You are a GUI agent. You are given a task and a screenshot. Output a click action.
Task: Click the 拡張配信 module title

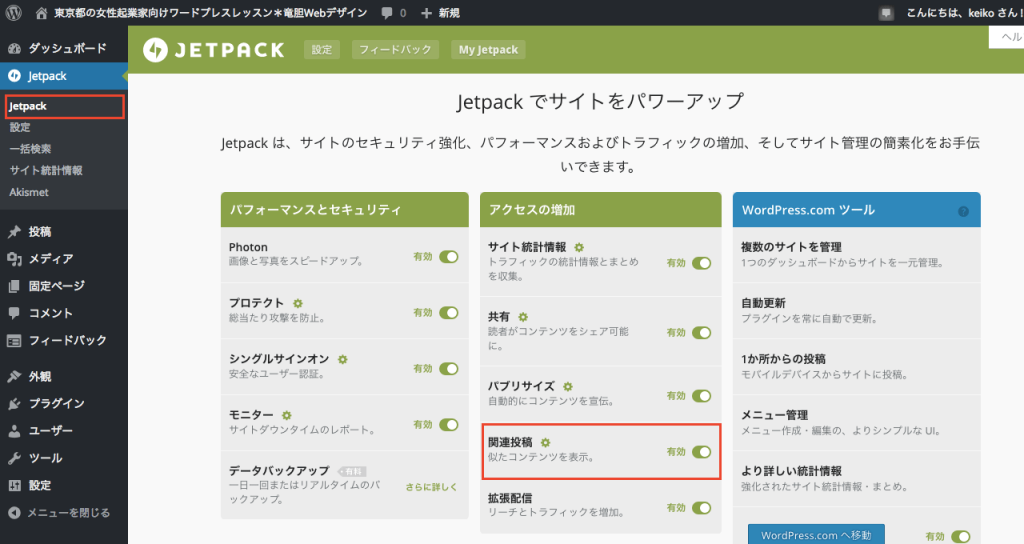[510, 498]
